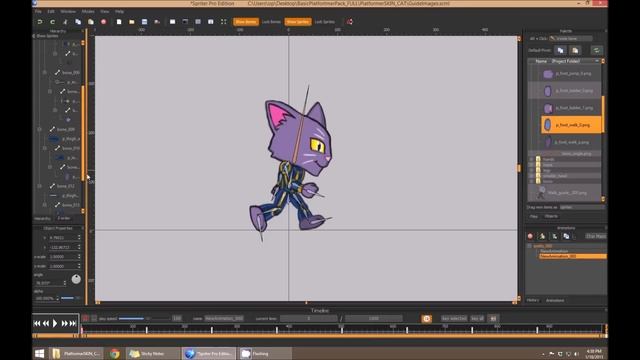Expand the legs folder in palette
This screenshot has width=640, height=360.
[x=531, y=170]
